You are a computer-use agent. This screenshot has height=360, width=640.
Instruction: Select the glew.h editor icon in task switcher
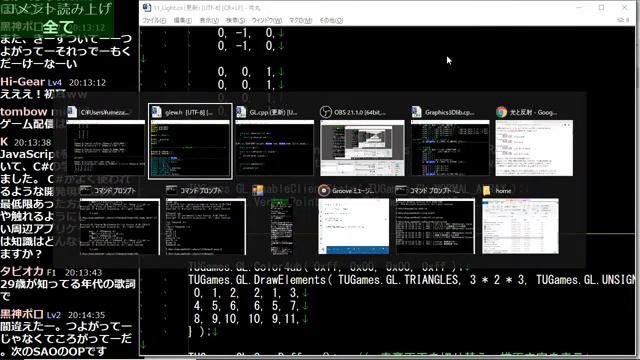click(x=157, y=112)
